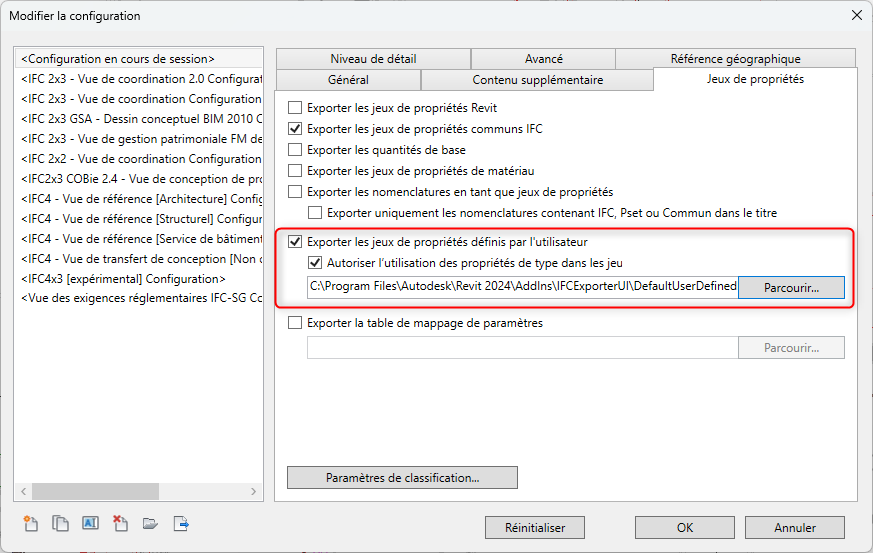Rename the selected configuration
The image size is (873, 553).
(x=90, y=523)
